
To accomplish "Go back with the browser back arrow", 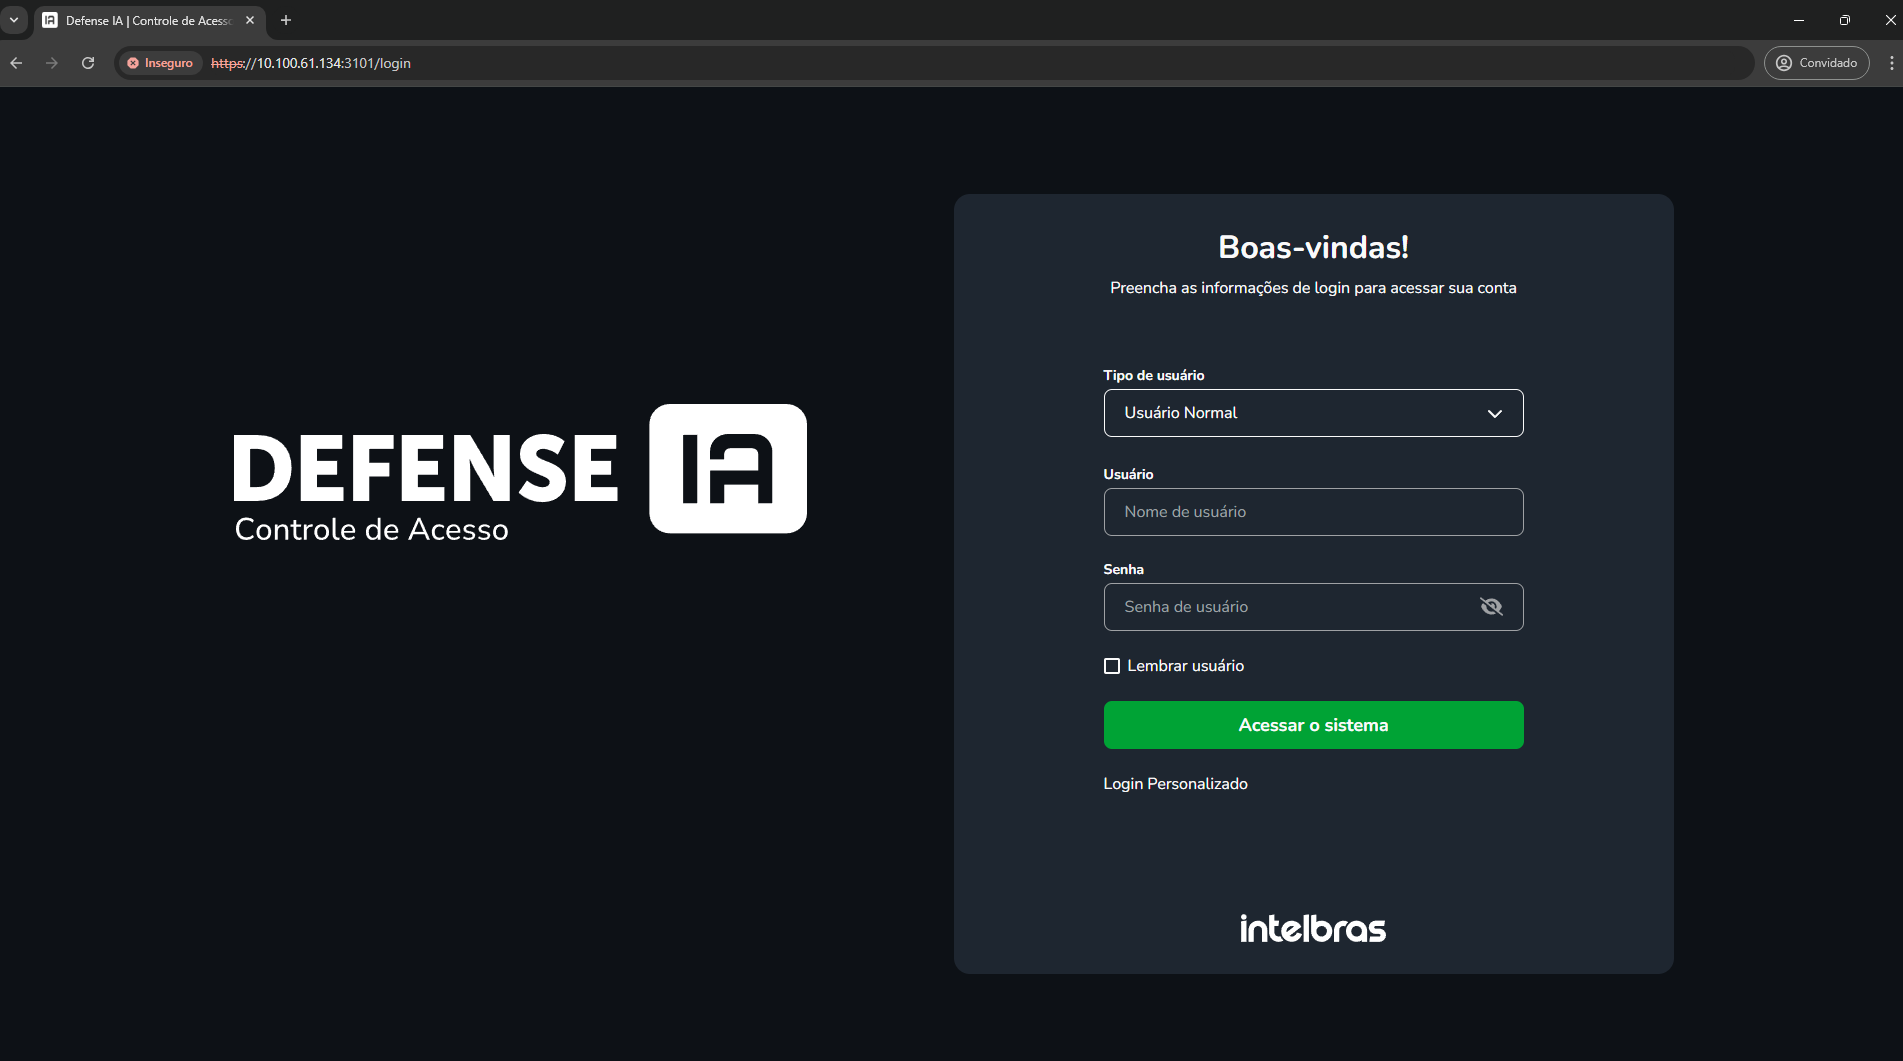I will coord(16,63).
